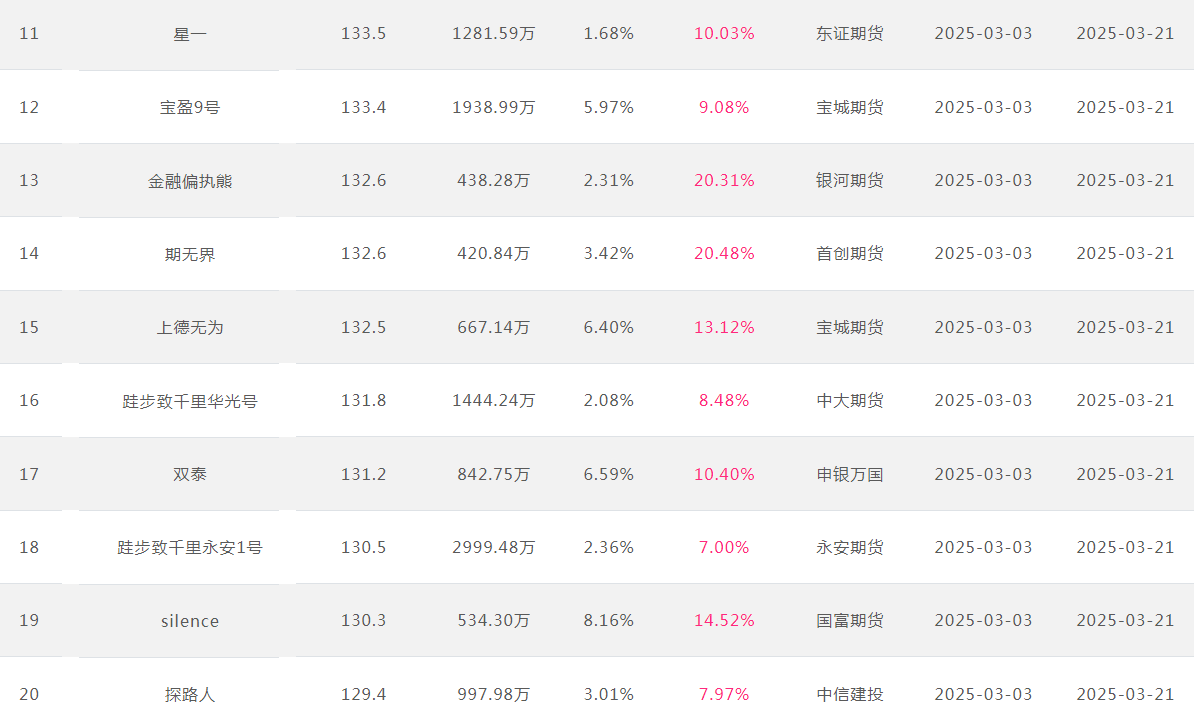Click 东证期货 broker in row 11

pyautogui.click(x=850, y=34)
